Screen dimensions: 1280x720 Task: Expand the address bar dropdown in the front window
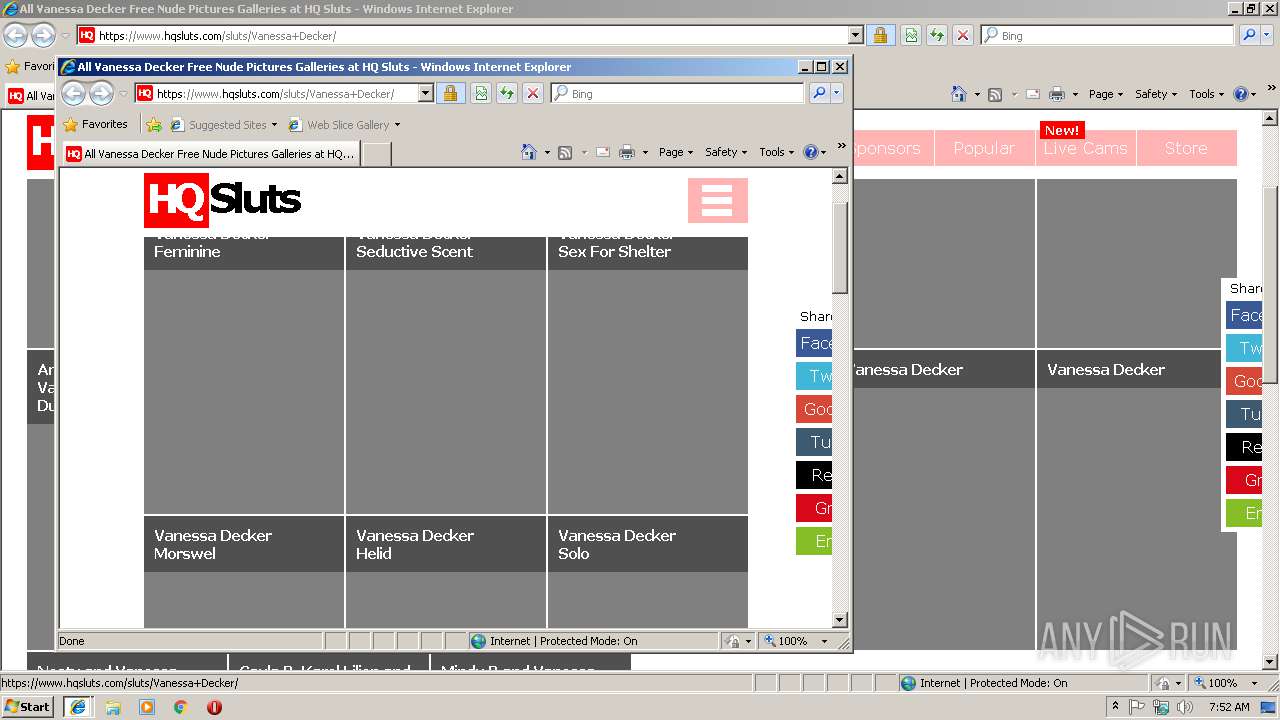coord(425,93)
